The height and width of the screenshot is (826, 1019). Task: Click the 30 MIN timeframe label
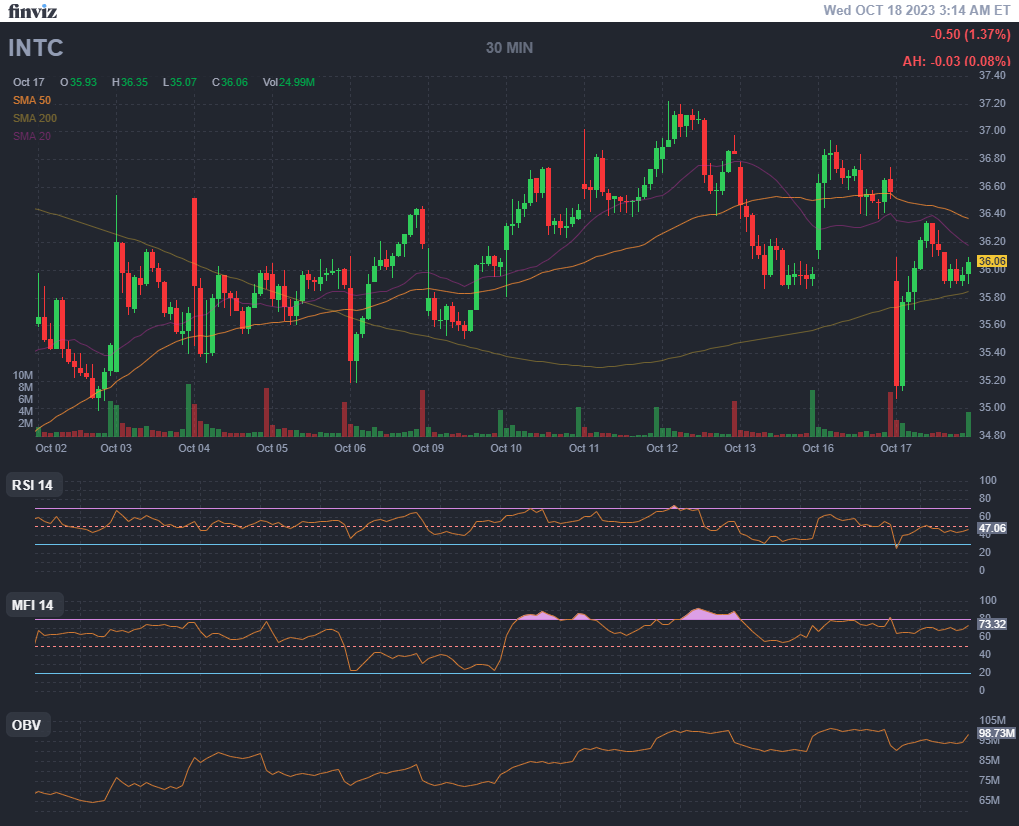(509, 48)
